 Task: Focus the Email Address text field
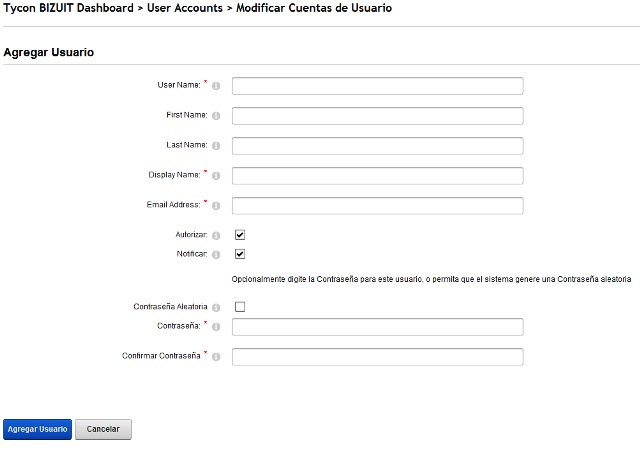(378, 206)
